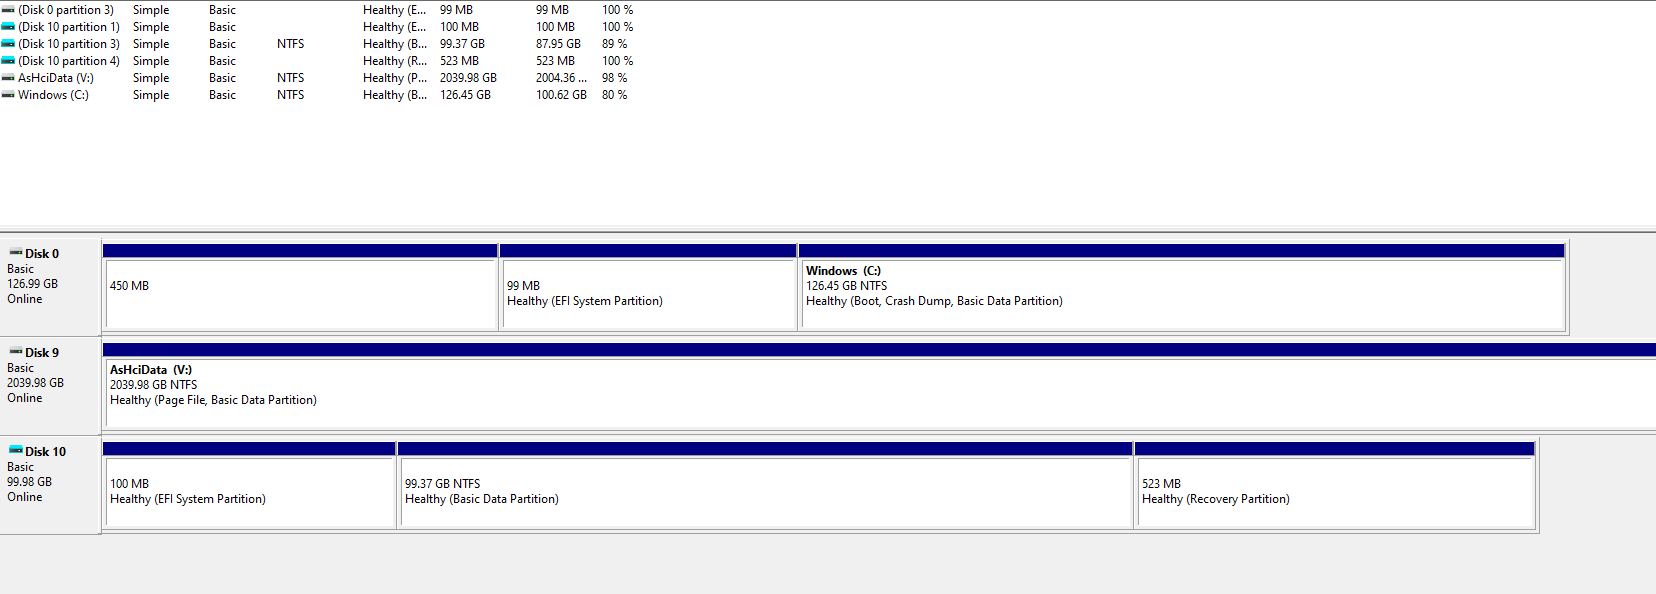The image size is (1656, 594).
Task: Click the 99.37 GB capacity cell in the list
Action: tap(462, 44)
